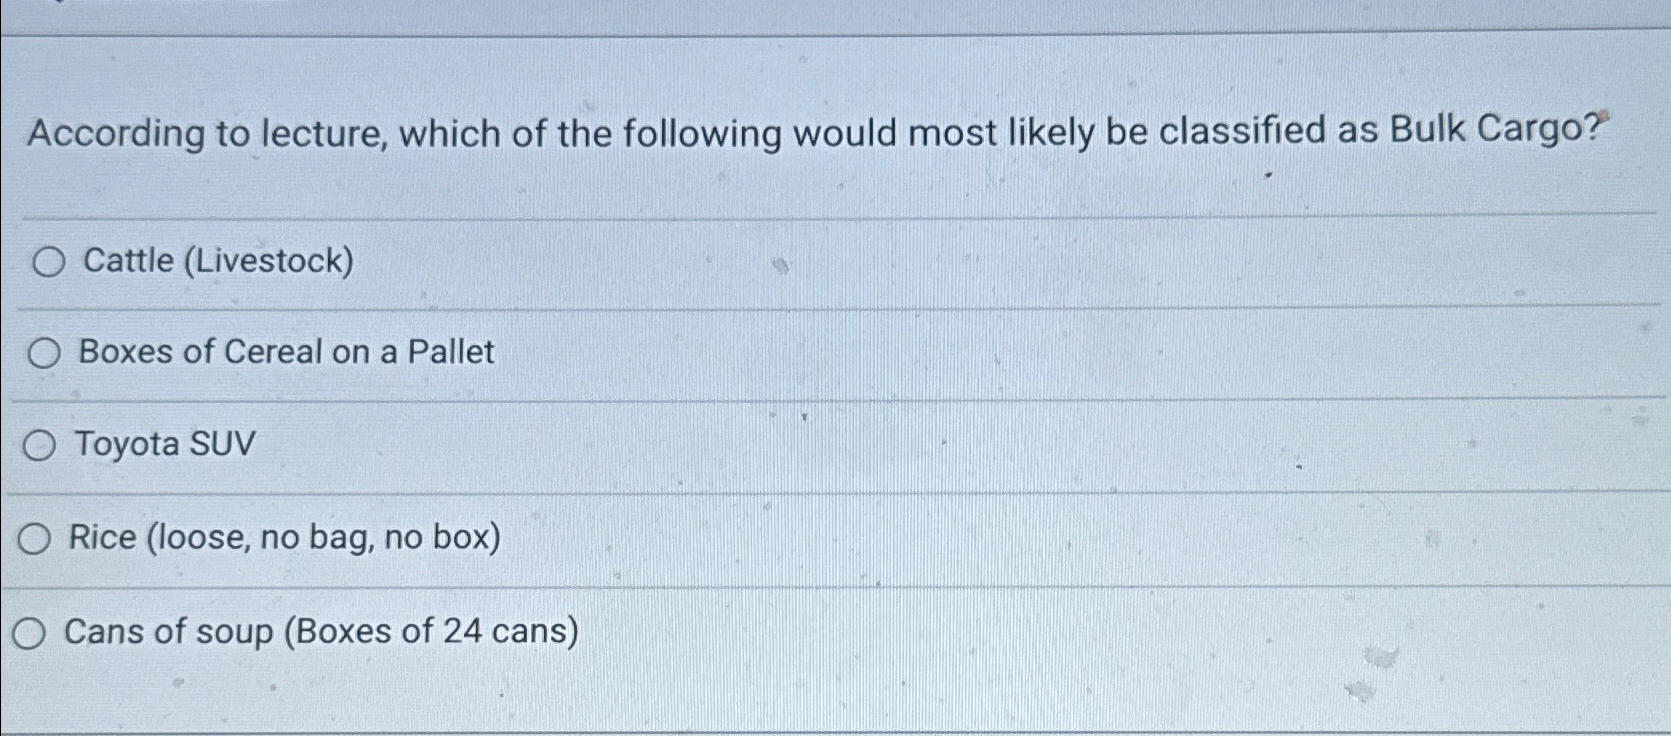The width and height of the screenshot is (1671, 736).
Task: Click the Rice answer text label
Action: (x=285, y=538)
